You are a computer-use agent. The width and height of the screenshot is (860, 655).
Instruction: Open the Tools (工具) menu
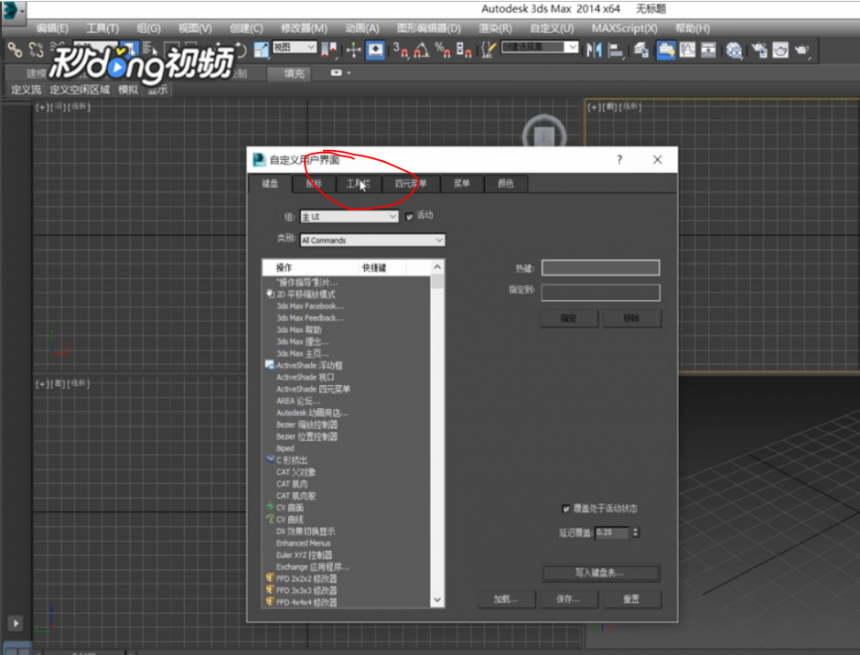click(102, 29)
